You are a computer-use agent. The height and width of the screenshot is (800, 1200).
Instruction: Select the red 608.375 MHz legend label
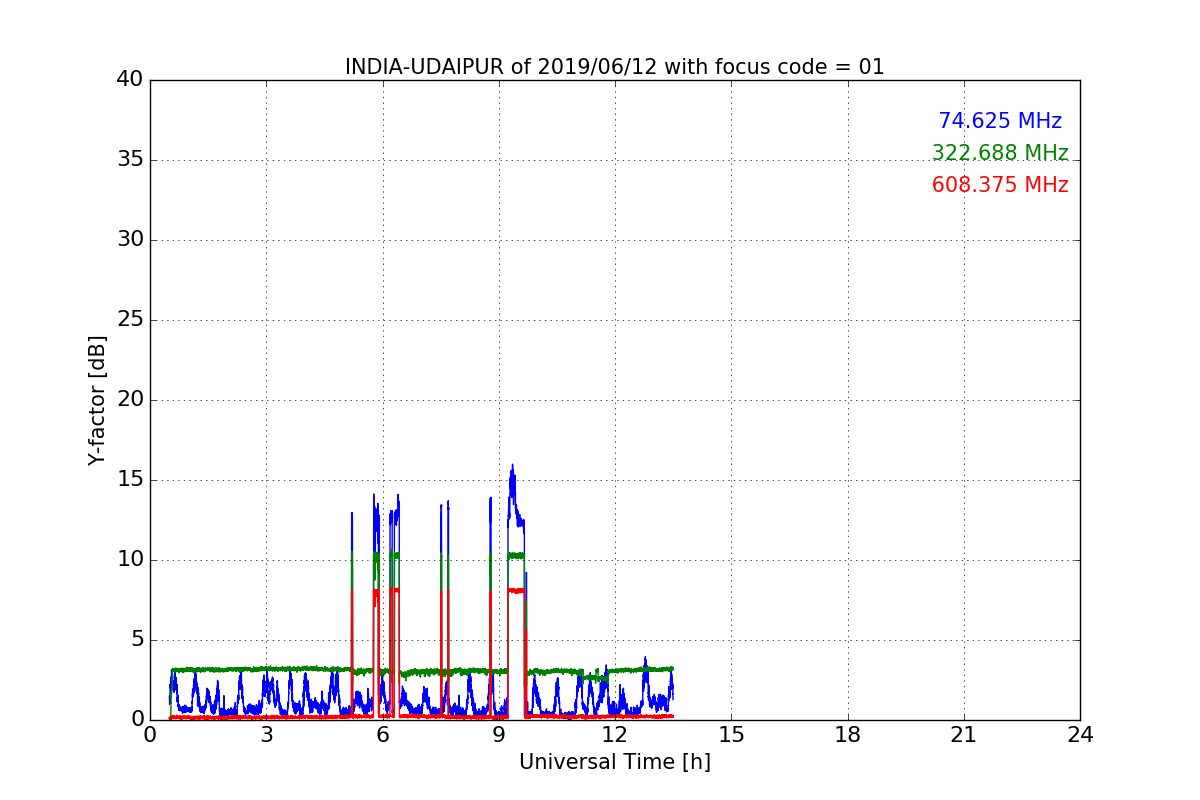1000,185
